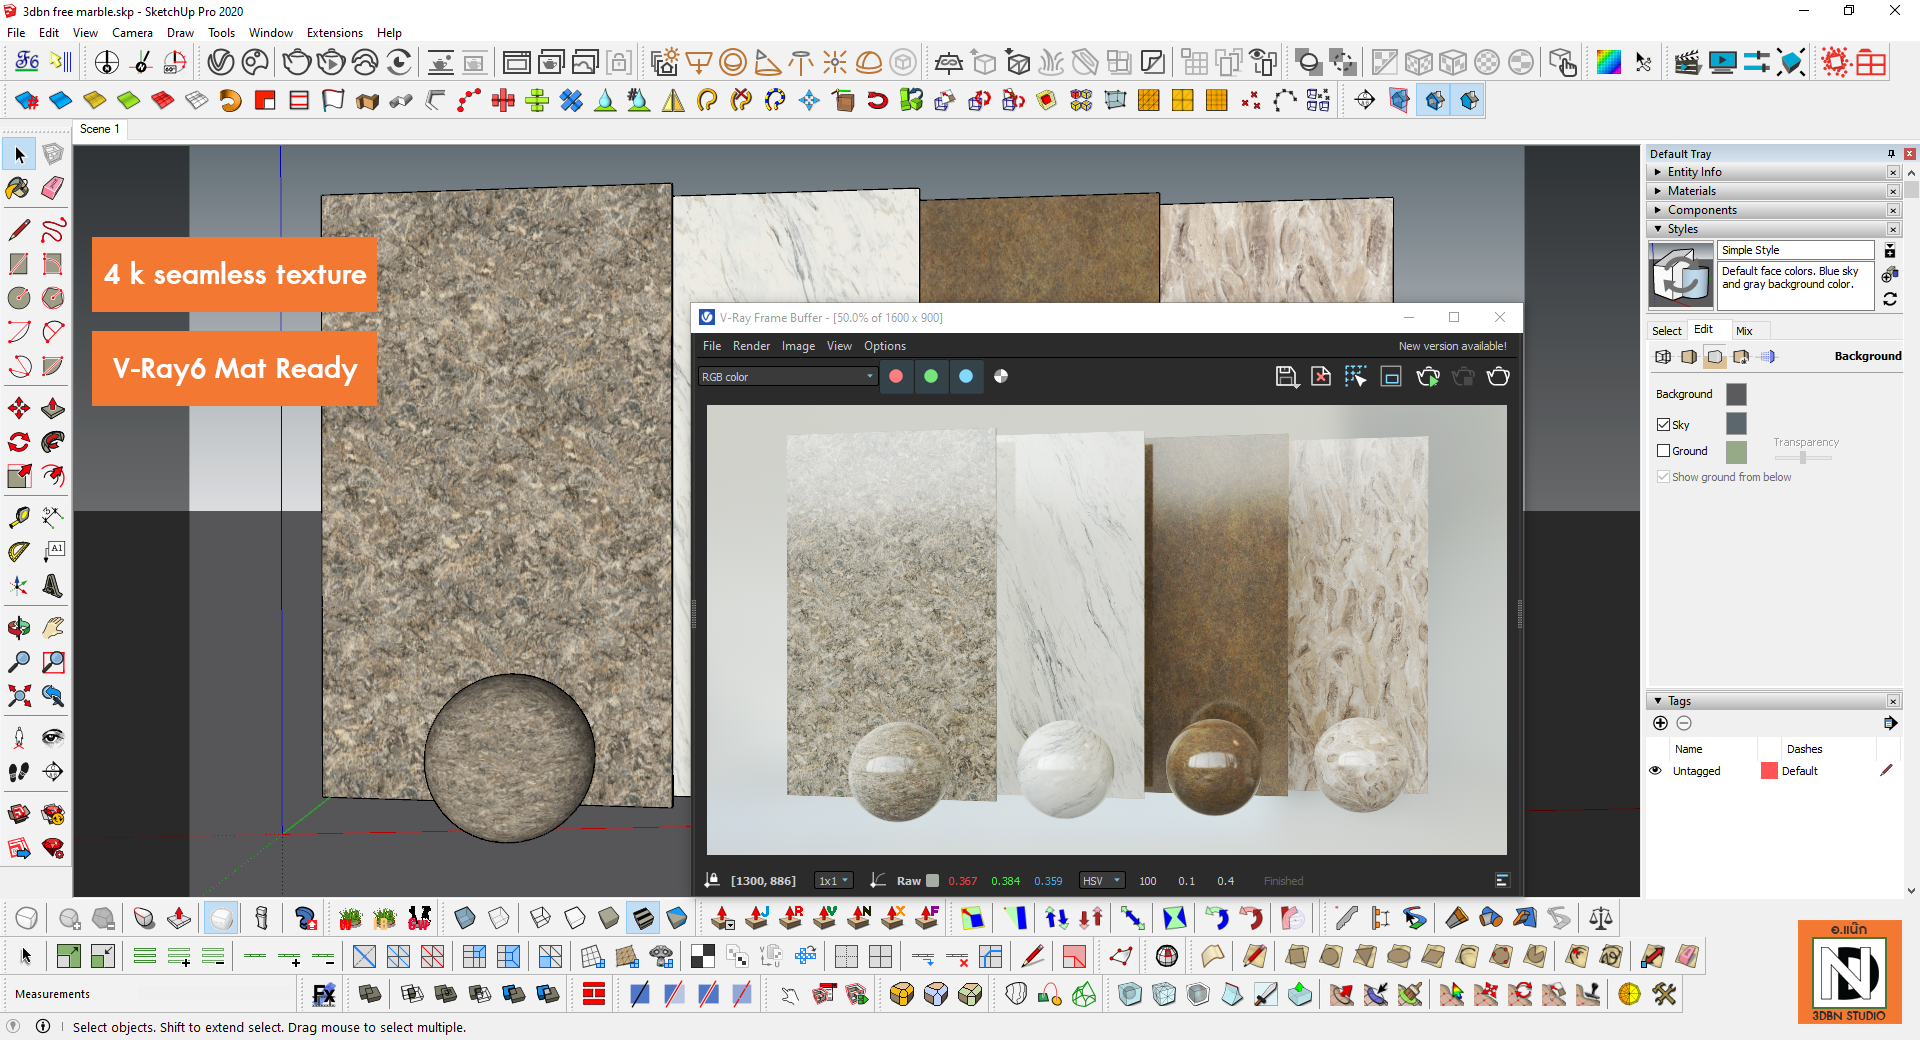Toggle the Sky checkbox
The width and height of the screenshot is (1920, 1040).
[1664, 425]
